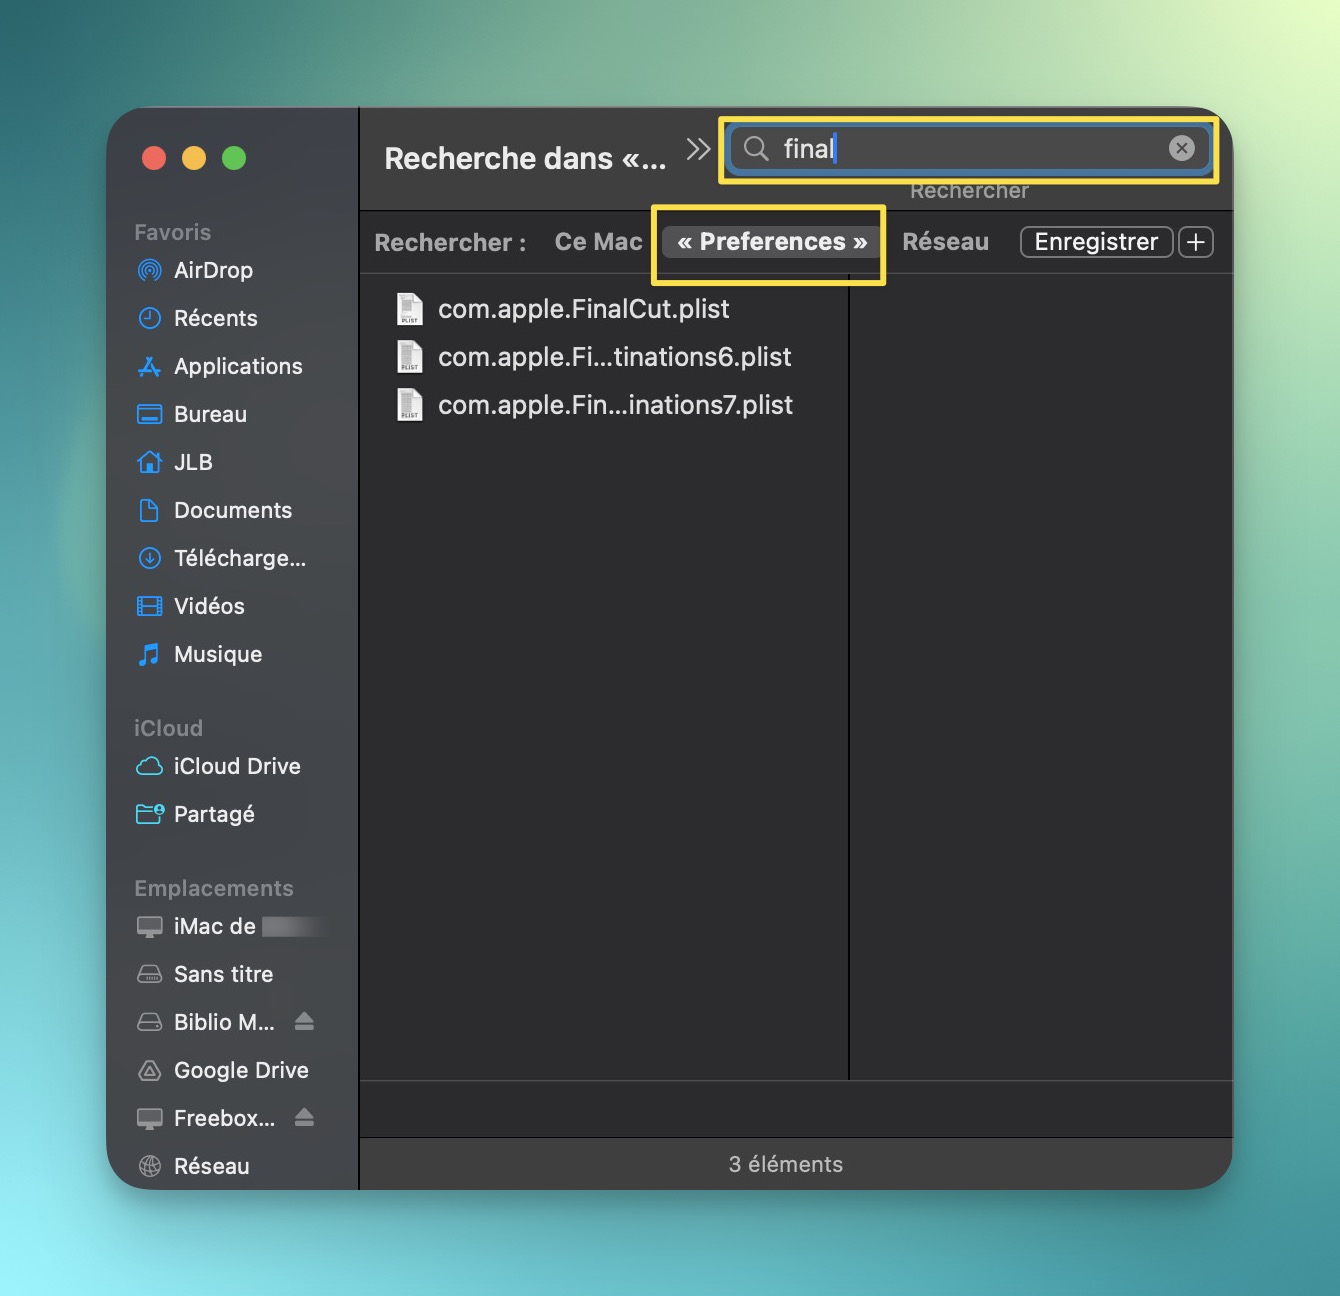This screenshot has height=1296, width=1340.
Task: Open the Téléchargements download icon
Action: (x=149, y=558)
